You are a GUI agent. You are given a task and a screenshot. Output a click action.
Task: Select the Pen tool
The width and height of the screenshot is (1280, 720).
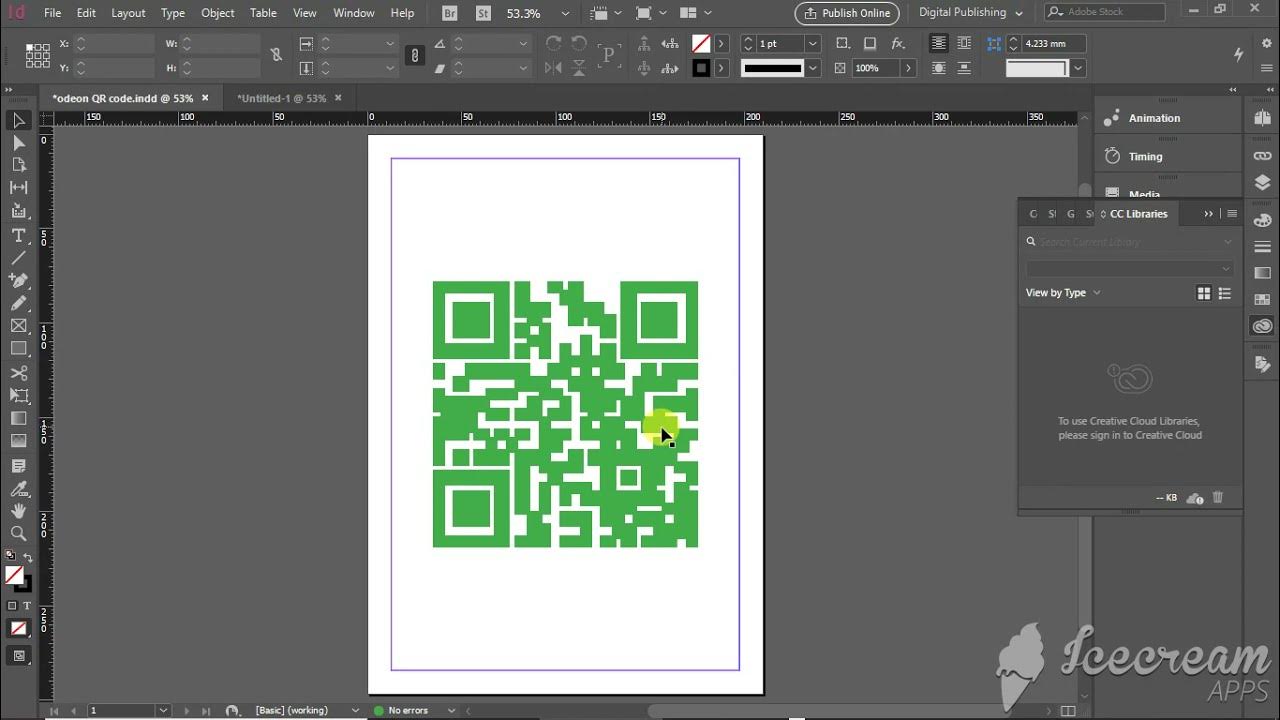(x=18, y=280)
